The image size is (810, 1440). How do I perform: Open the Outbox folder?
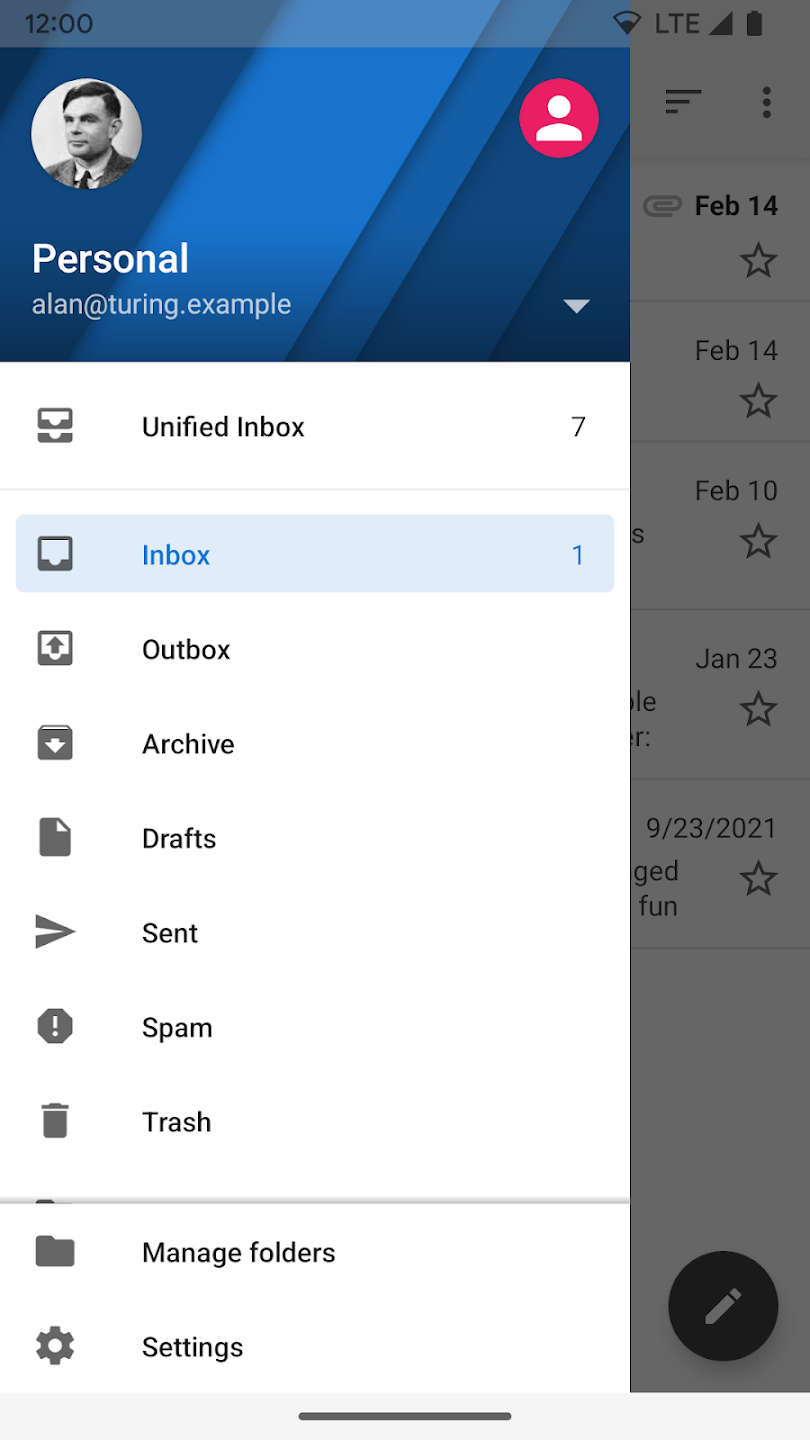pos(186,650)
